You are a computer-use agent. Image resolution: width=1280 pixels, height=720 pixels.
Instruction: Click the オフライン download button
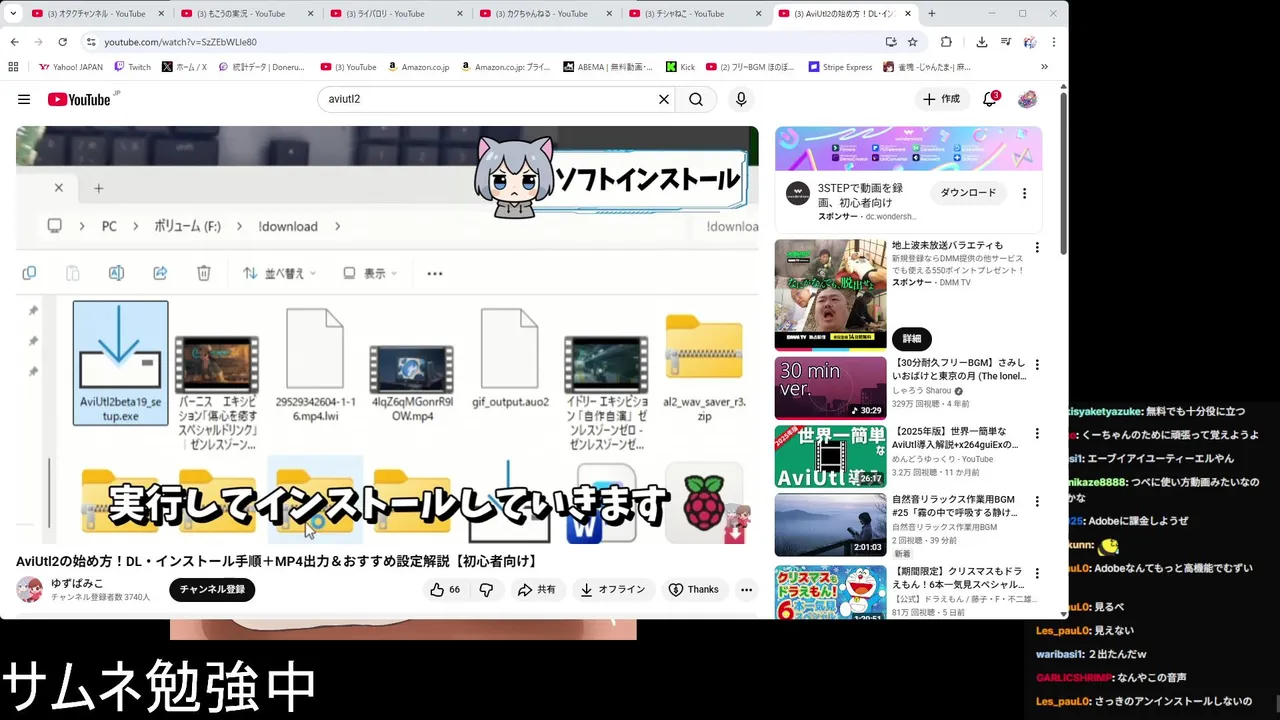coord(613,590)
